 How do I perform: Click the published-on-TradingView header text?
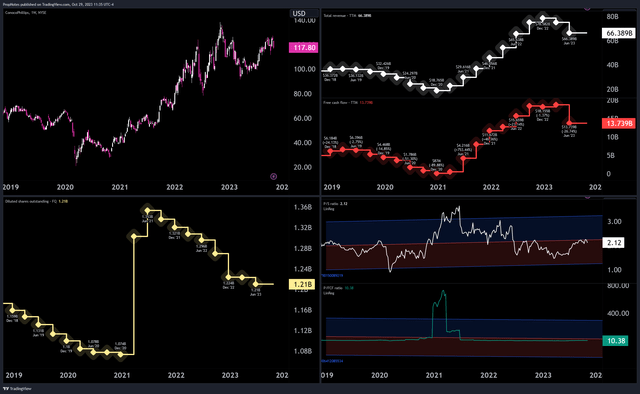[x=58, y=4]
